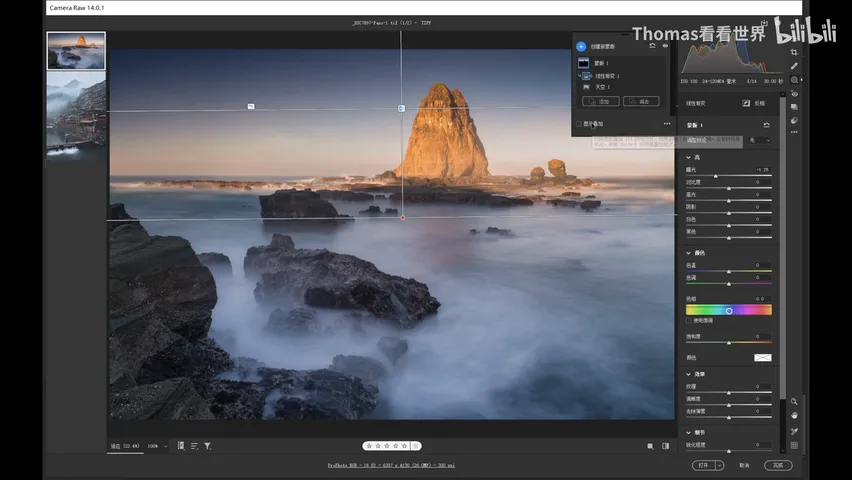Reset 蒙版 1 adjustments with the reset icon
This screenshot has height=480, width=852.
766,125
